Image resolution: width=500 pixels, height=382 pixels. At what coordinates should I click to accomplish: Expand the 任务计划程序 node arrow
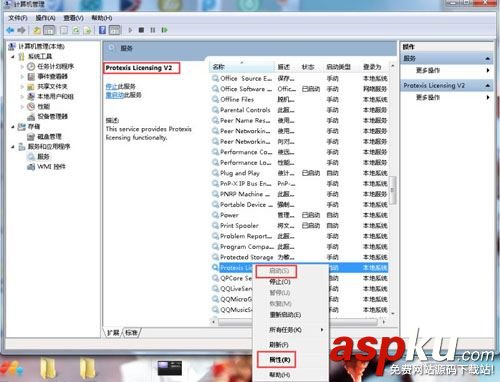[x=22, y=67]
